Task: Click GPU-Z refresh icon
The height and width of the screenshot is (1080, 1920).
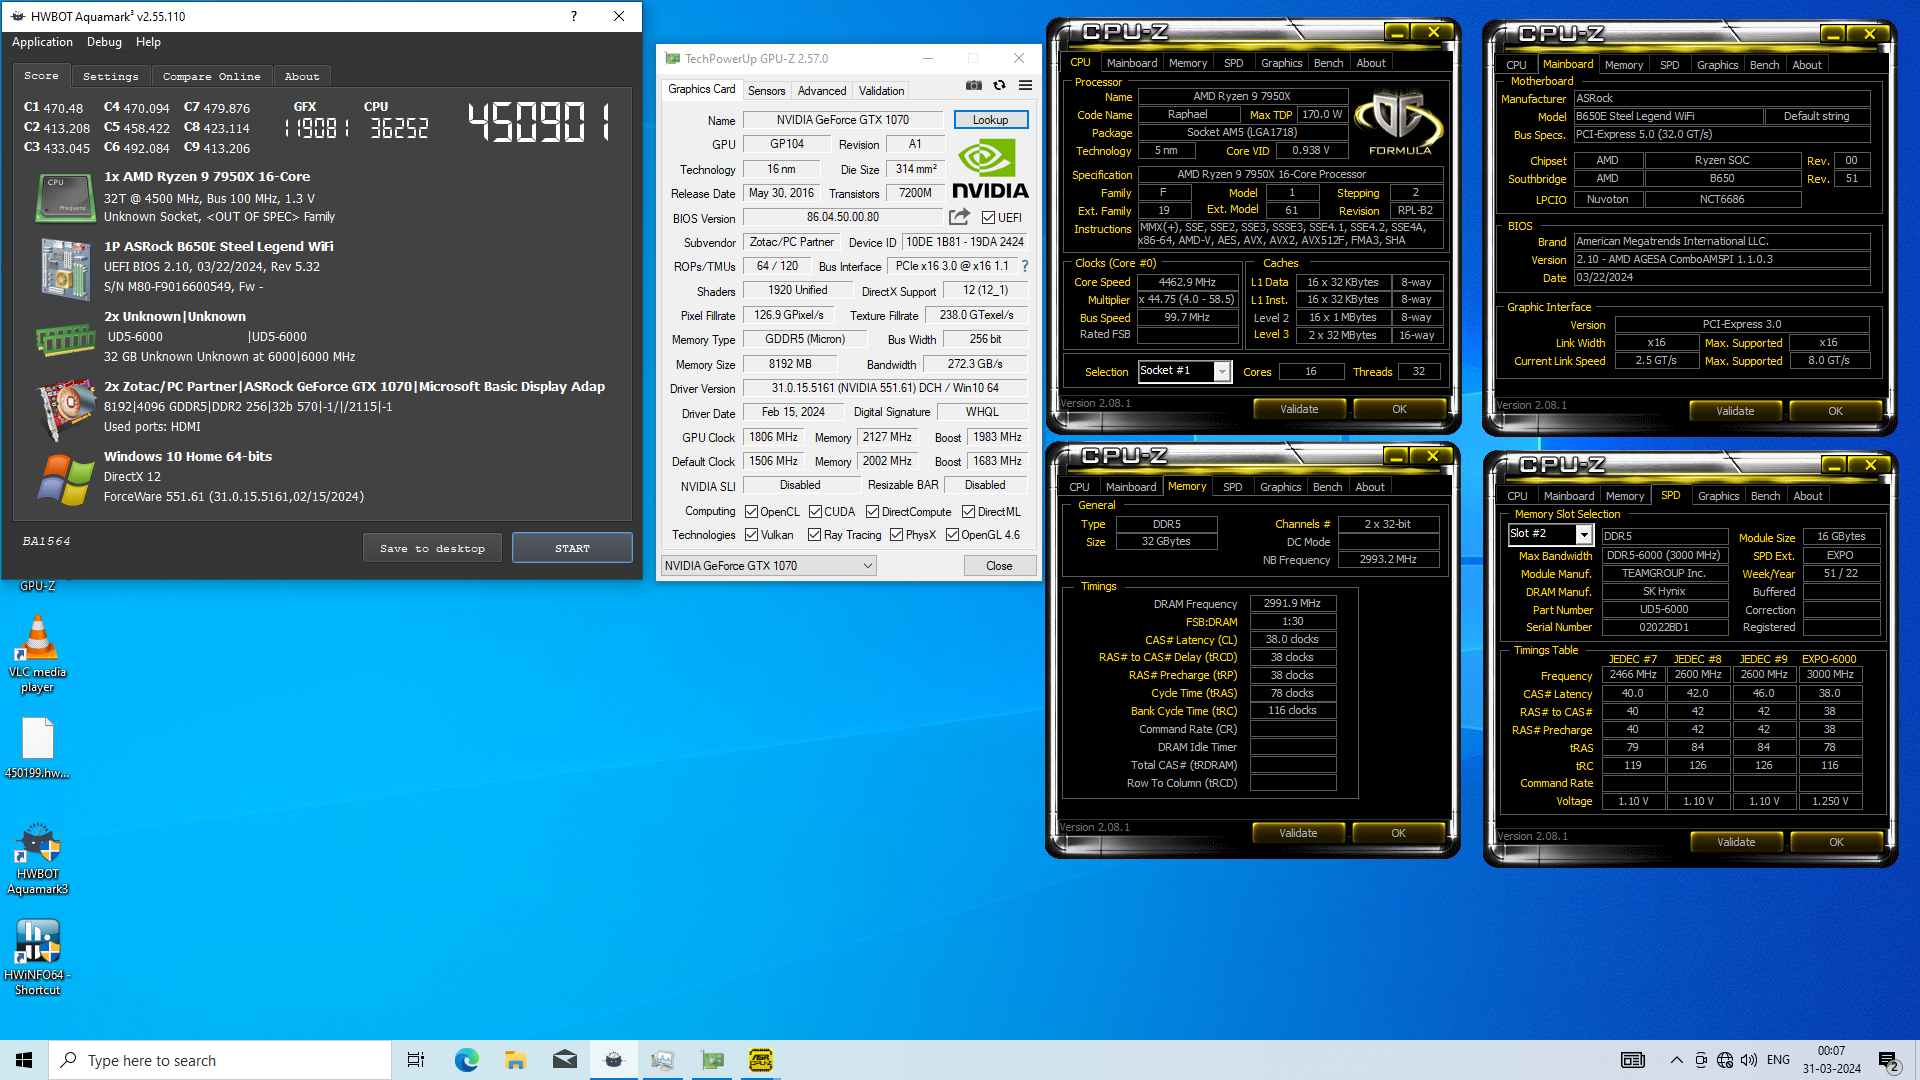Action: pos(999,86)
